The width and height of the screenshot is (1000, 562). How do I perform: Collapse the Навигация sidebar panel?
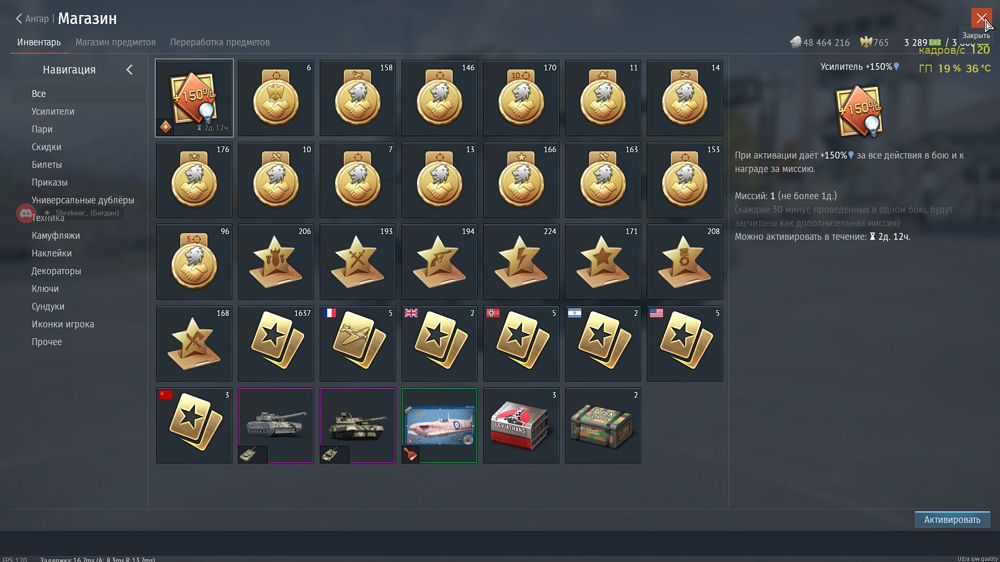tap(129, 70)
